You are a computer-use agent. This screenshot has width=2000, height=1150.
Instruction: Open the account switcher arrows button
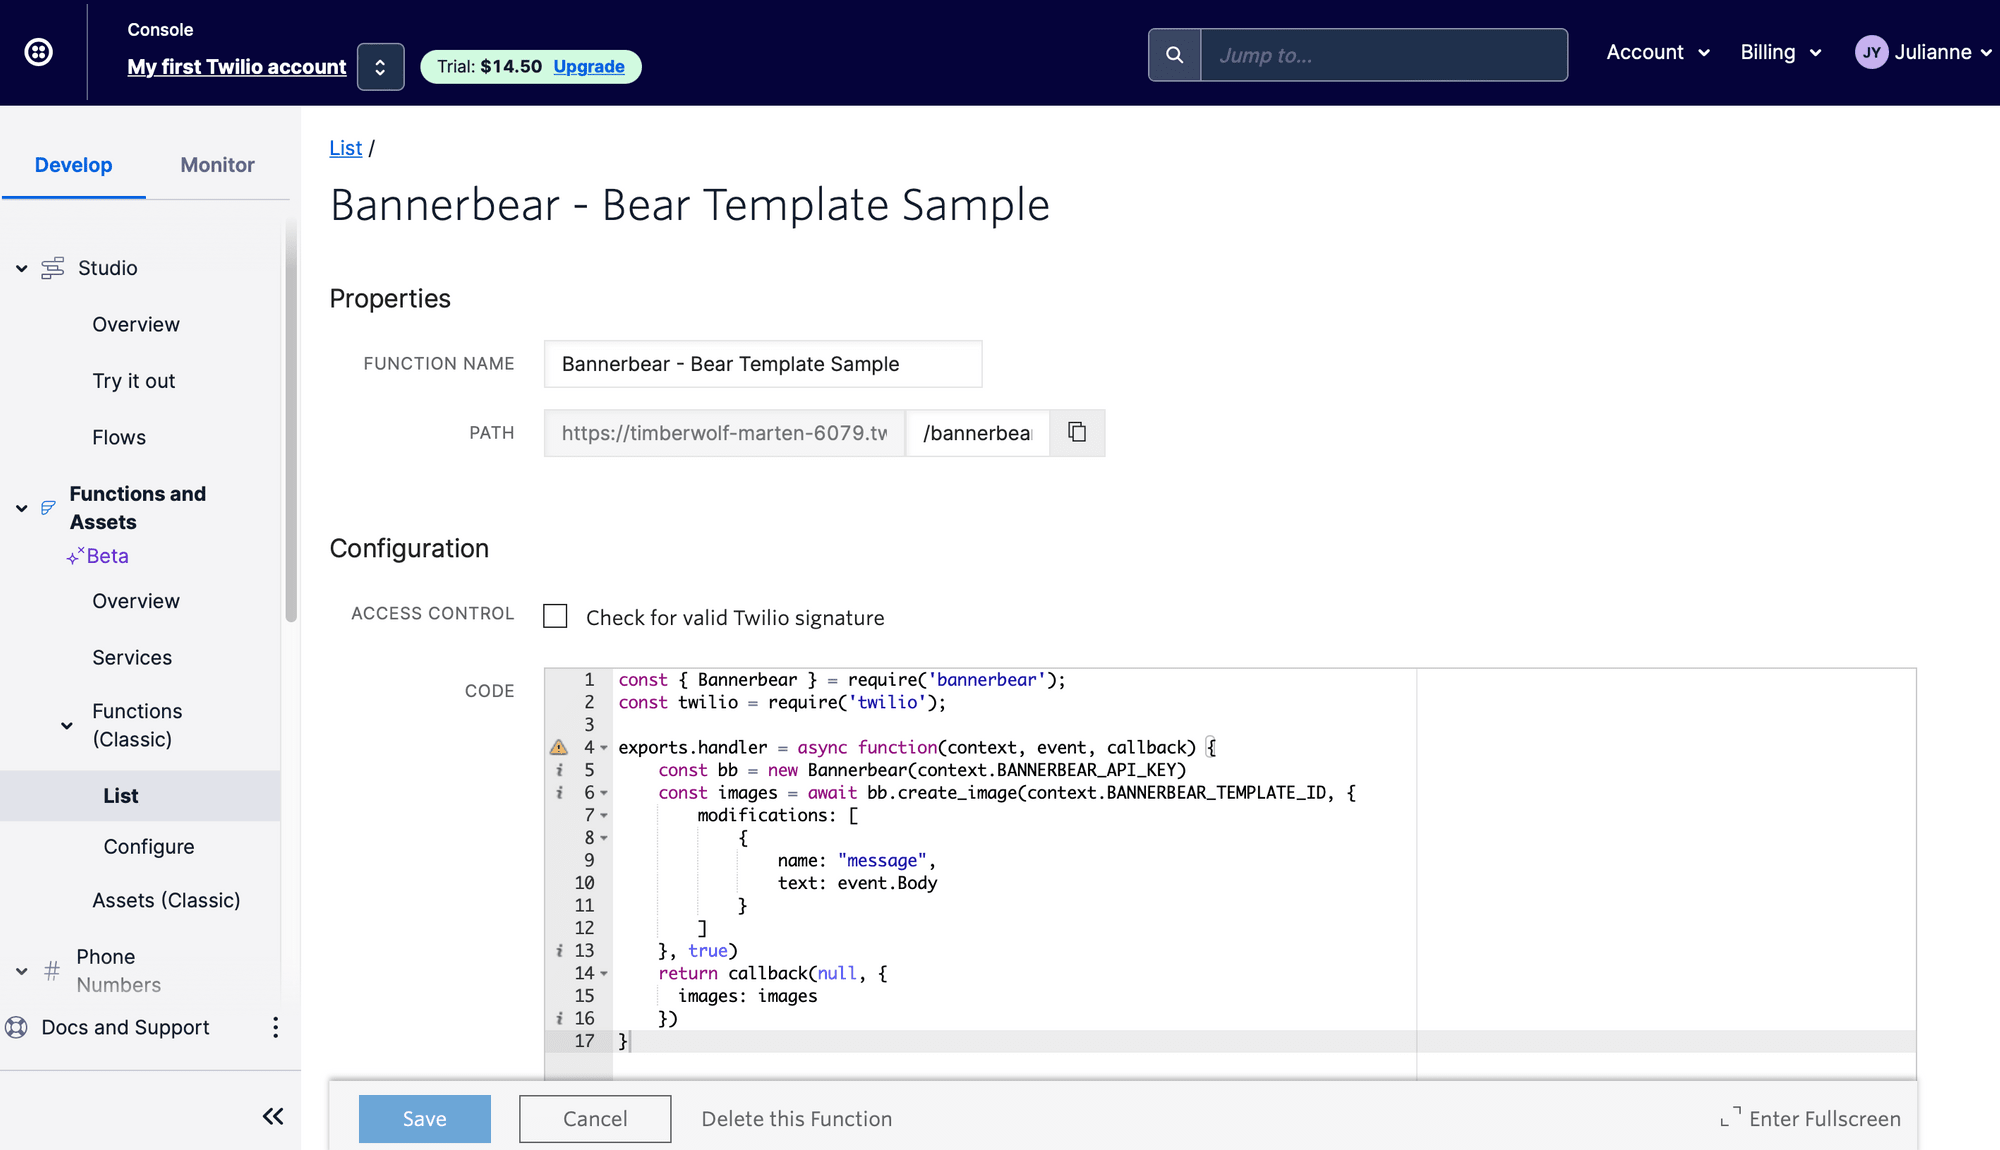[380, 67]
